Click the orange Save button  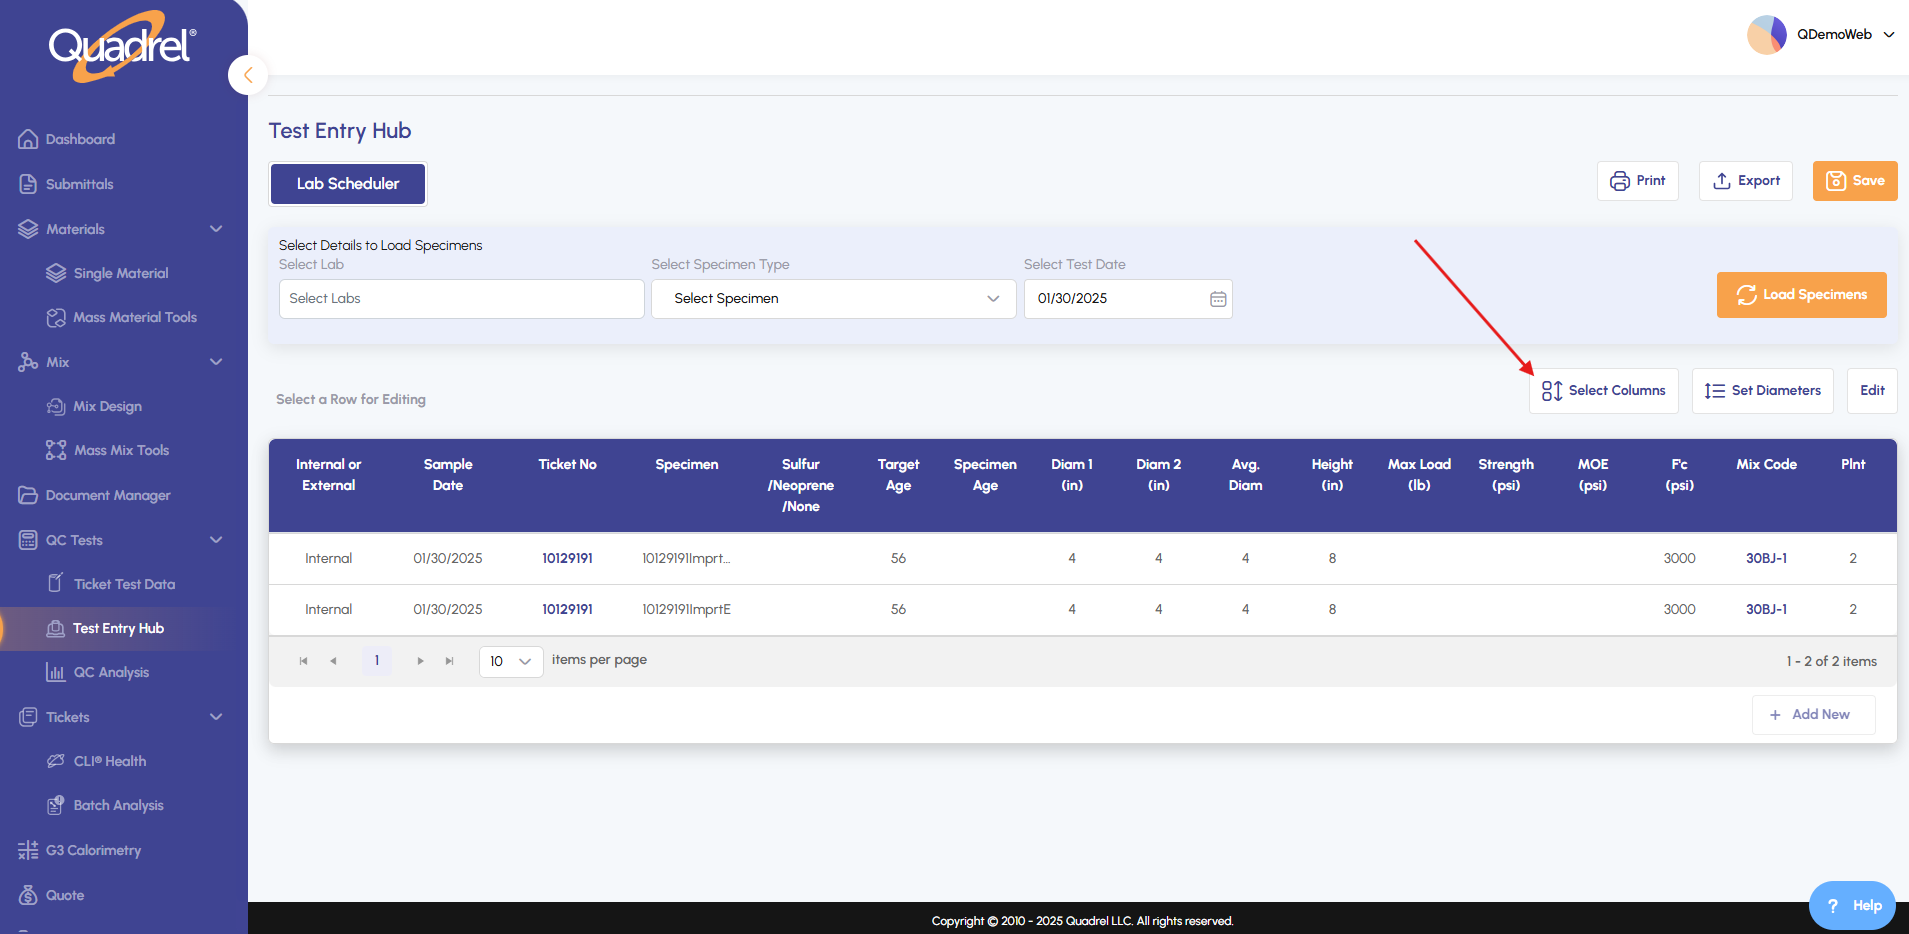click(x=1854, y=181)
